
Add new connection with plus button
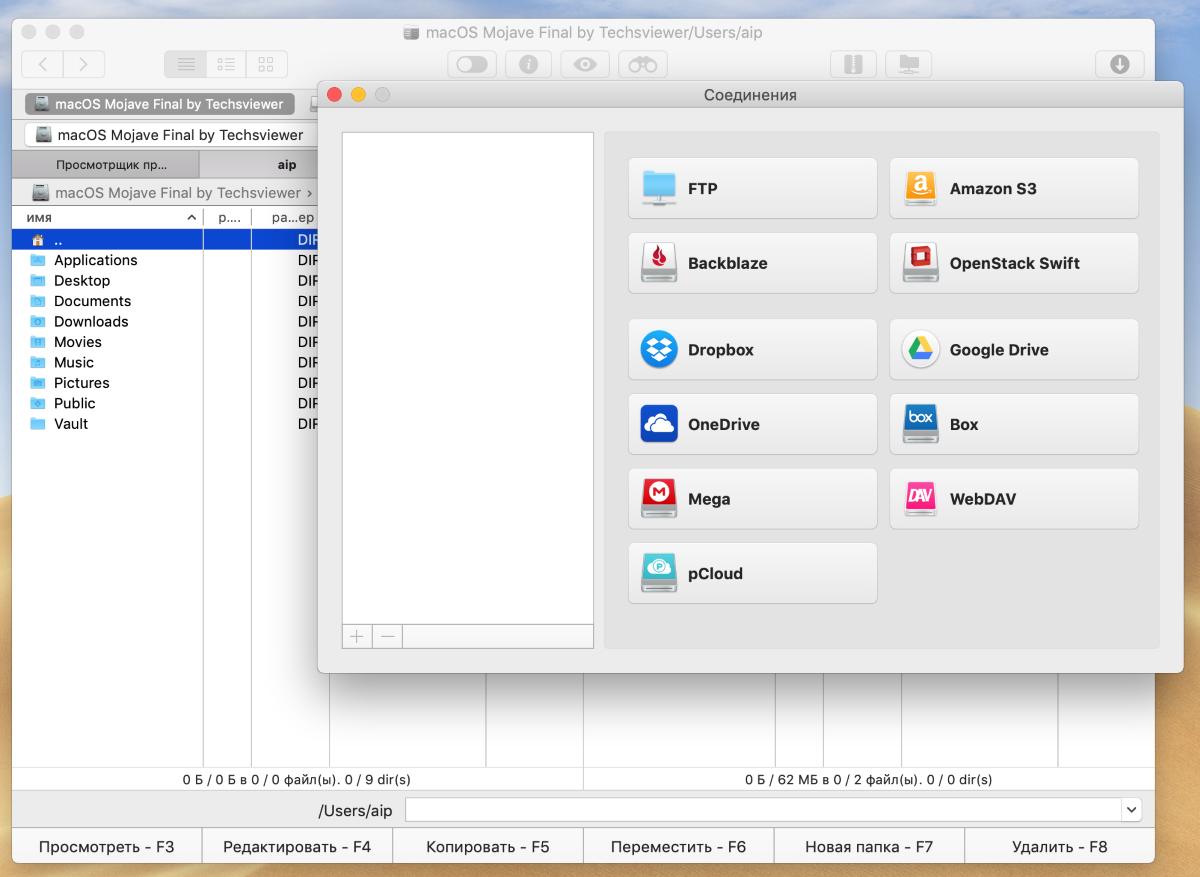(x=357, y=636)
